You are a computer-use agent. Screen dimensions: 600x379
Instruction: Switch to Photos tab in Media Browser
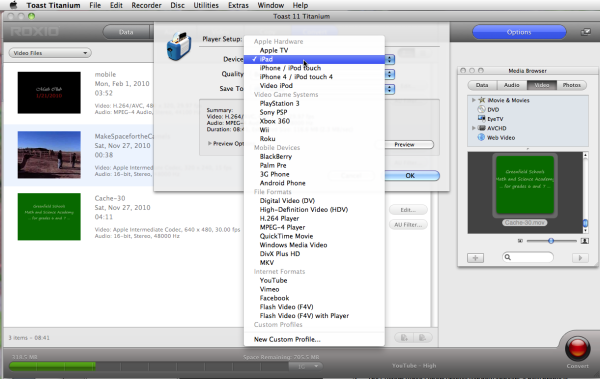(x=571, y=85)
